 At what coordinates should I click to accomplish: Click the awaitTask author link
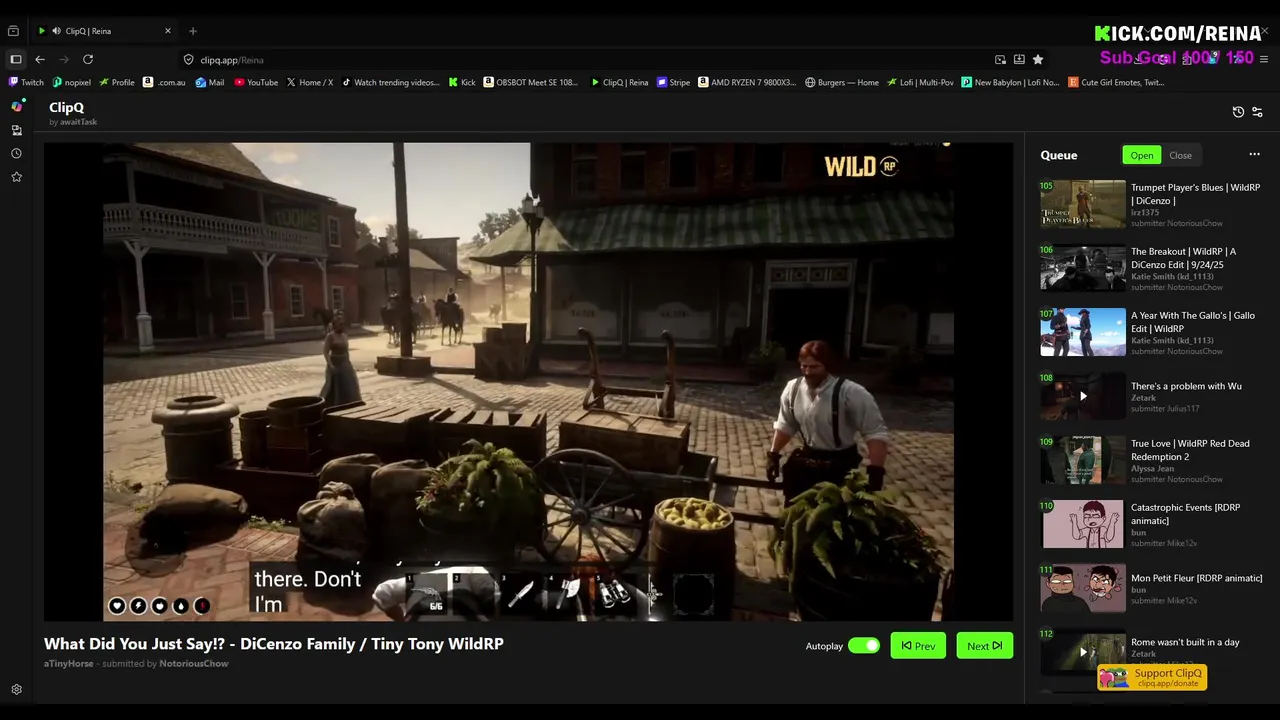tap(78, 122)
